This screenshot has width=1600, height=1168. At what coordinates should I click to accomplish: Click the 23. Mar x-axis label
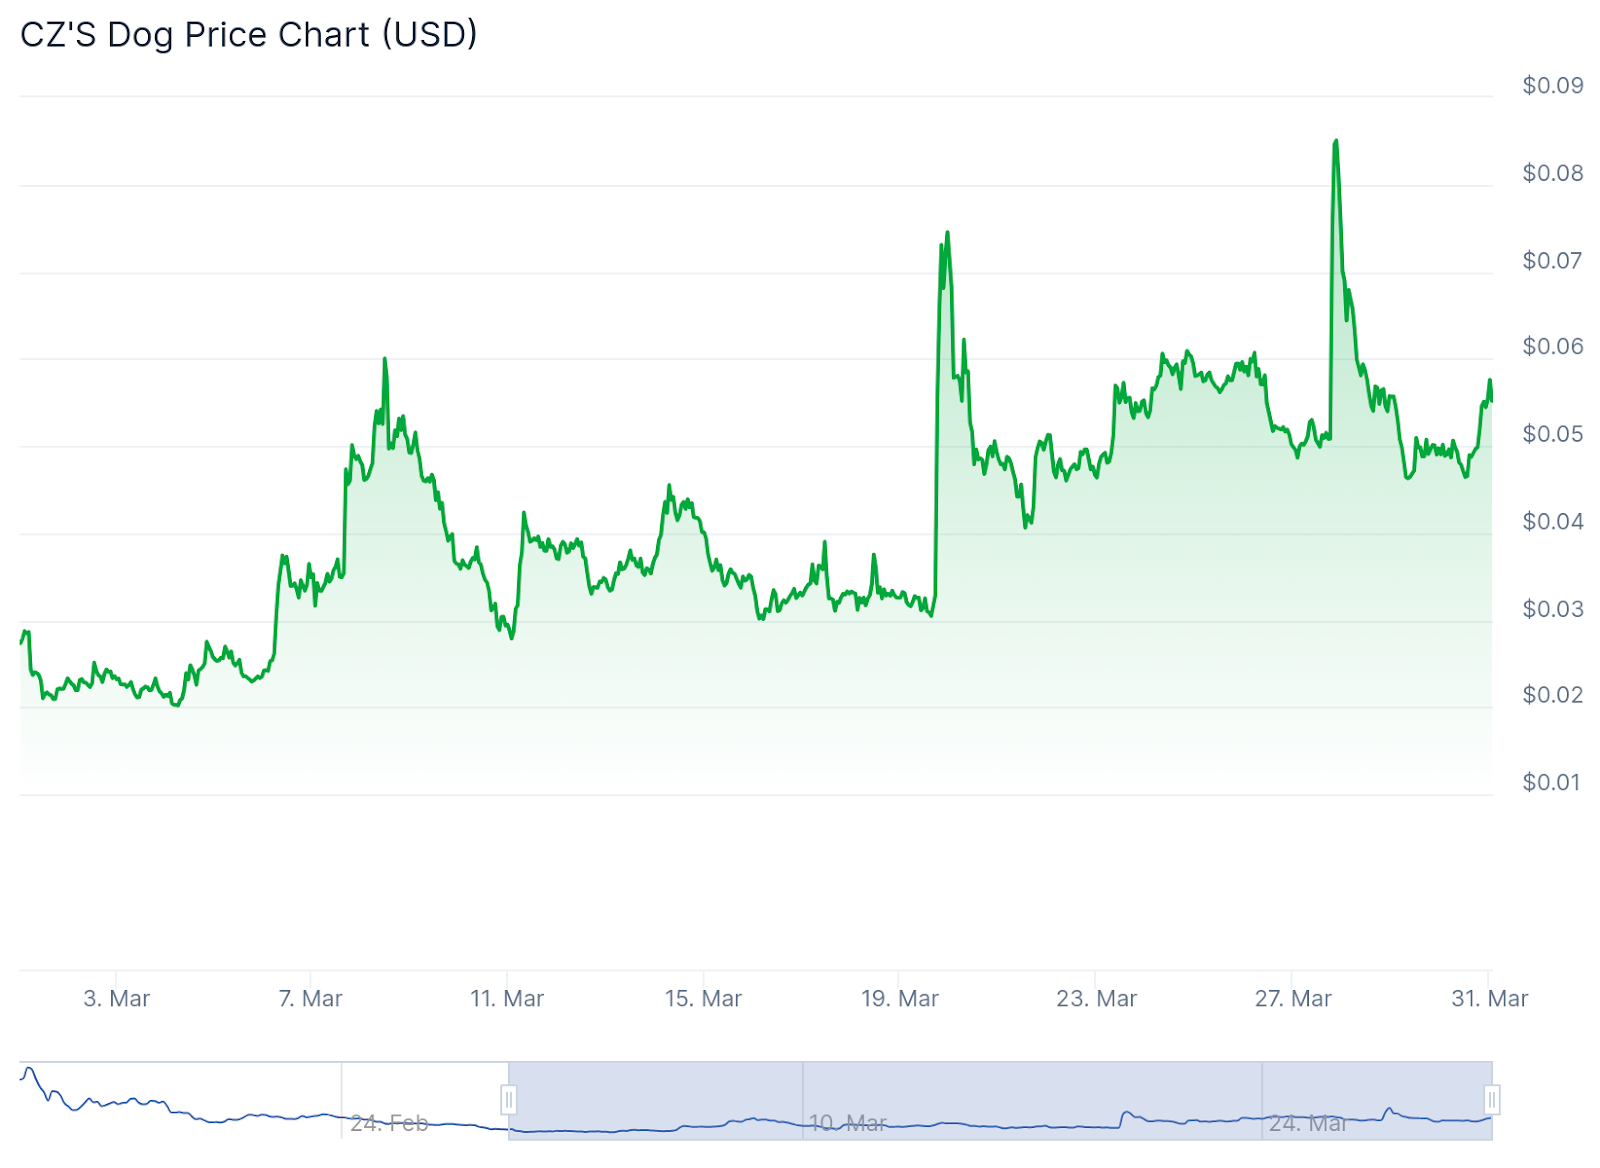pos(1096,998)
